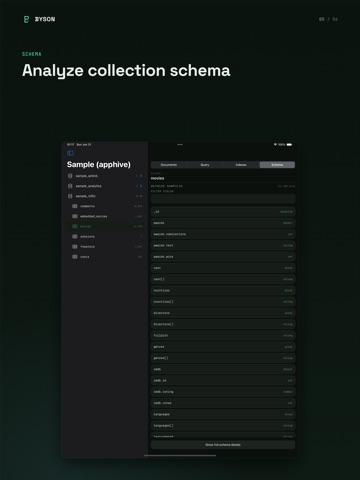
Task: Select the comments collection icon
Action: (x=75, y=206)
